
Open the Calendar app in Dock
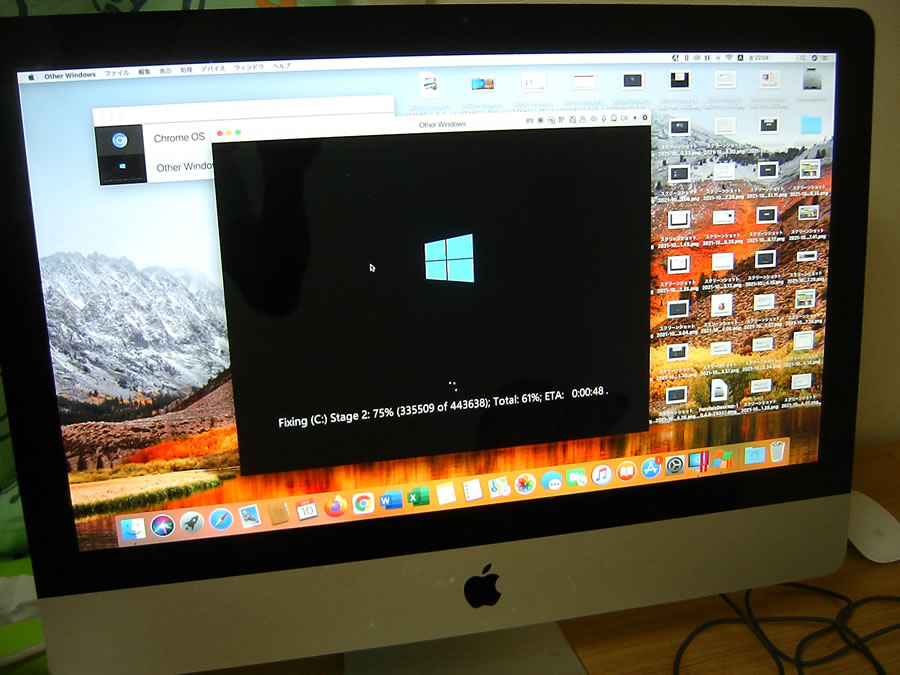(x=307, y=509)
